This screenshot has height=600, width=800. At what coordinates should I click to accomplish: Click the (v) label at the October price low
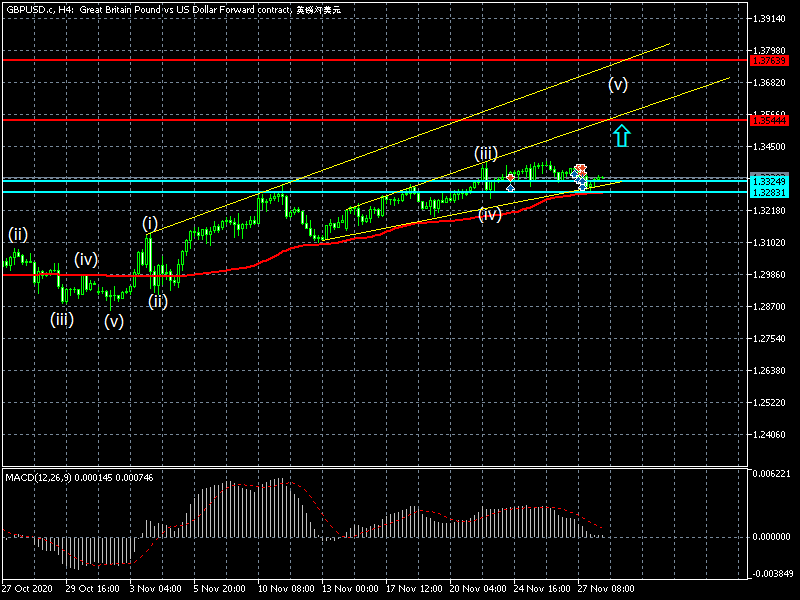click(x=114, y=321)
